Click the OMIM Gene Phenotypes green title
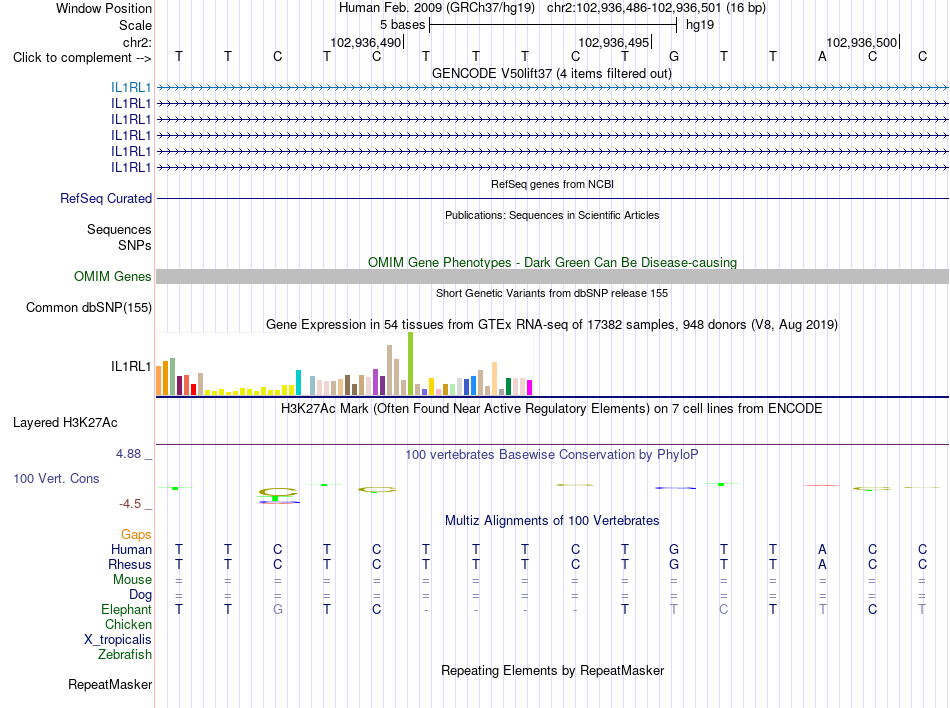The height and width of the screenshot is (708, 950). point(552,262)
